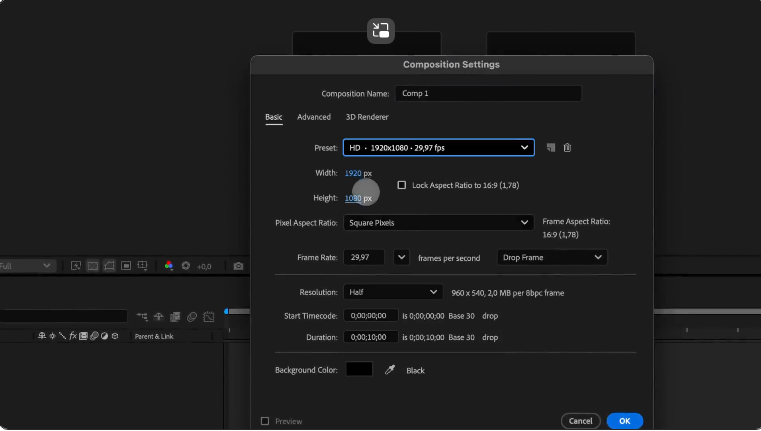761x431 pixels.
Task: Open the Preset dropdown
Action: [x=439, y=148]
